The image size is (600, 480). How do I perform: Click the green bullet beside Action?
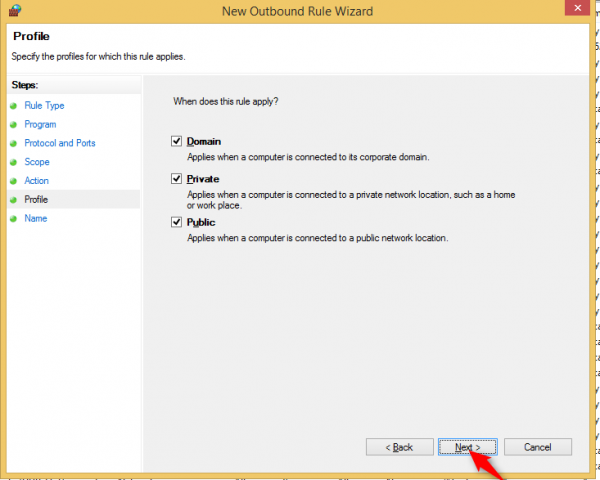point(13,181)
